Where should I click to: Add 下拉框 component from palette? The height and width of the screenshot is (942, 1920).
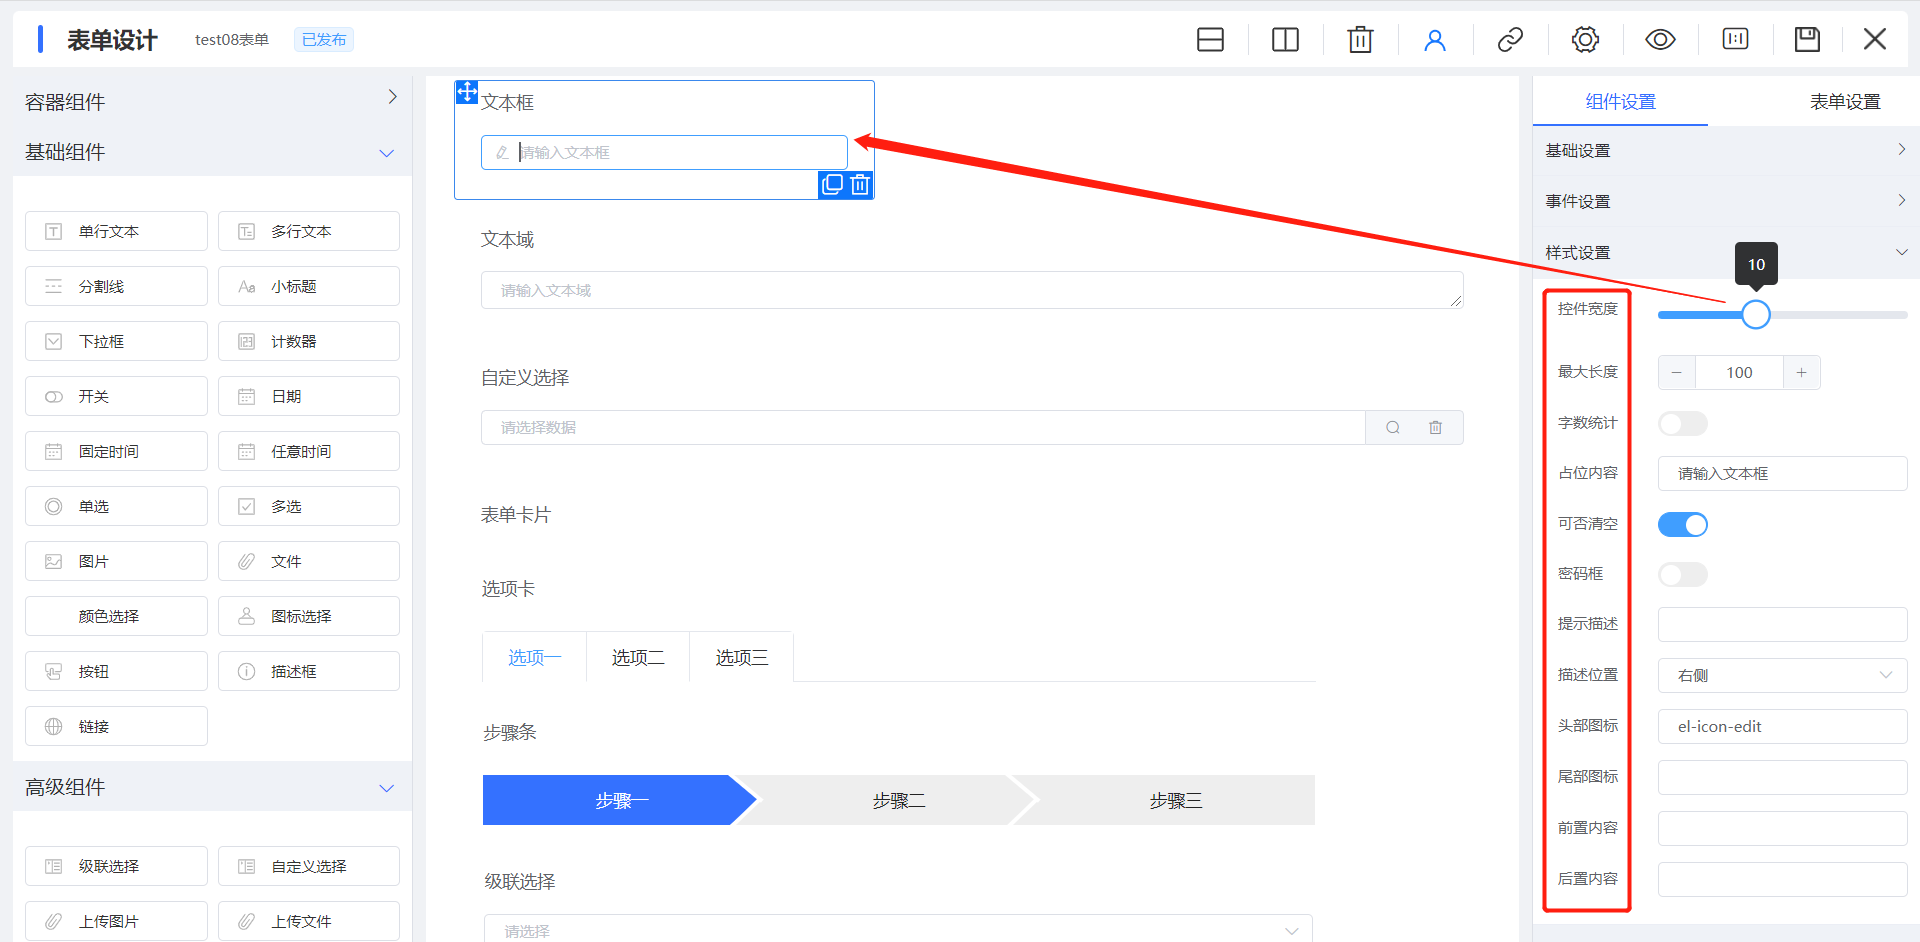click(x=116, y=341)
